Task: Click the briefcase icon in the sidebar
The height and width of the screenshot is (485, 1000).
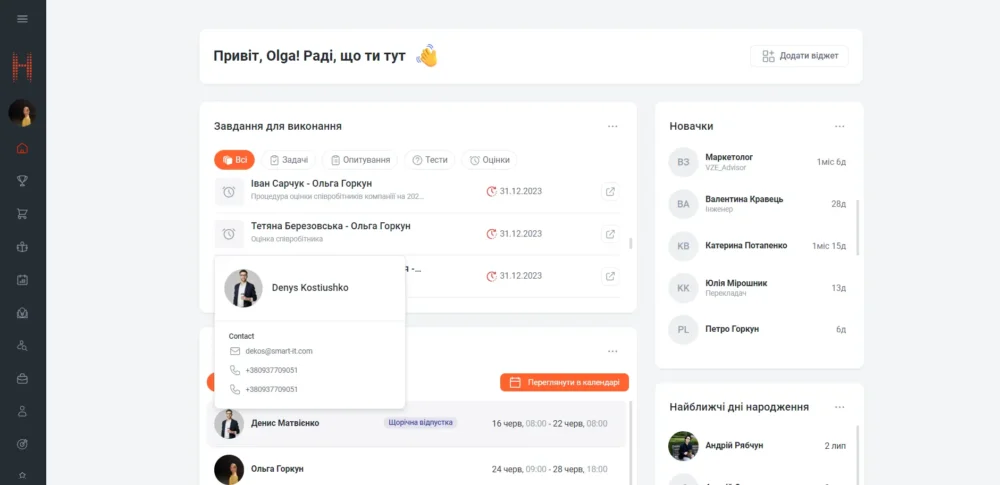Action: click(x=22, y=379)
